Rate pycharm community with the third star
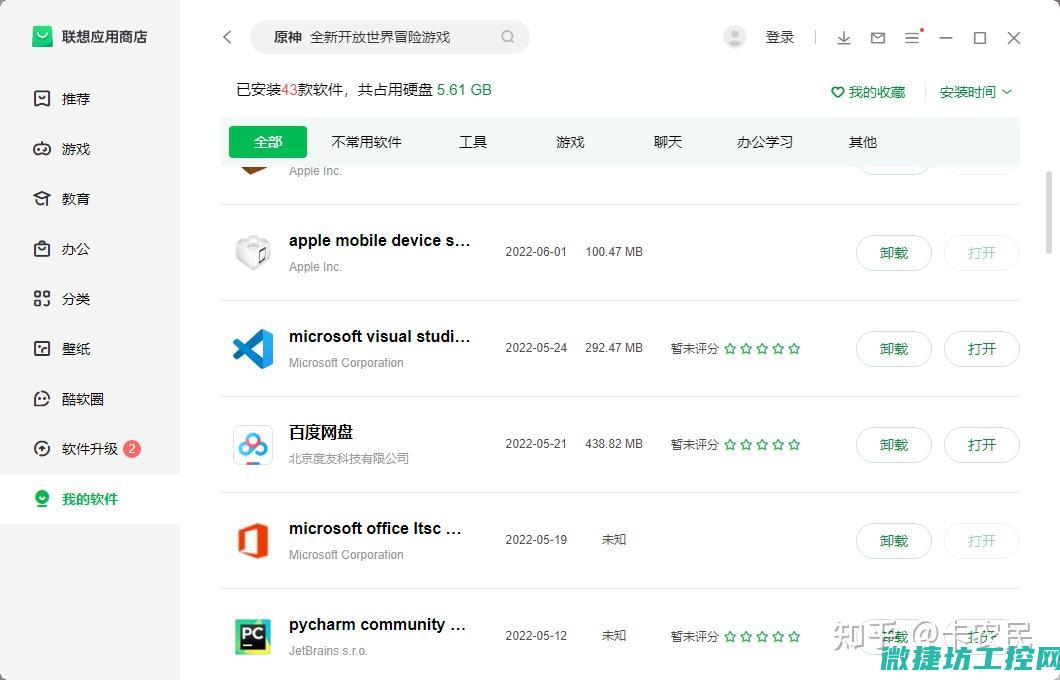 [762, 637]
